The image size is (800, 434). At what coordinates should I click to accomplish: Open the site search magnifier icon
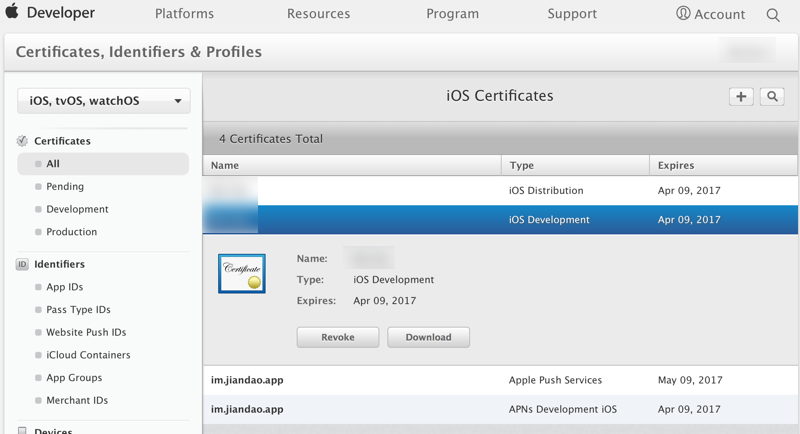tap(773, 15)
